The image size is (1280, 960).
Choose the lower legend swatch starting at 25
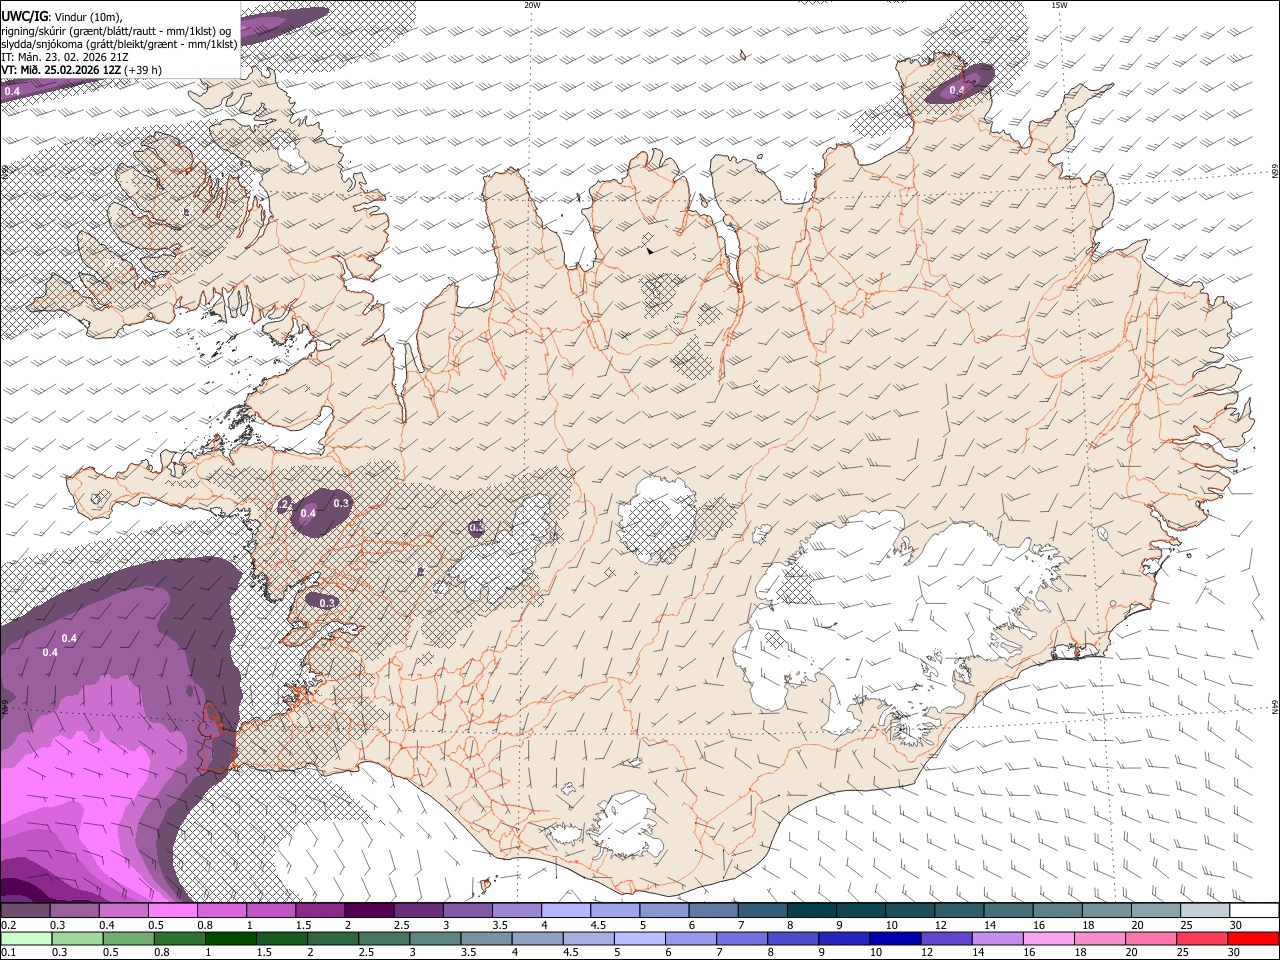click(x=1202, y=938)
